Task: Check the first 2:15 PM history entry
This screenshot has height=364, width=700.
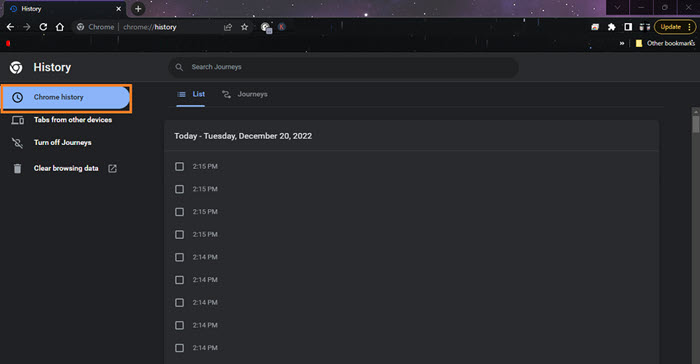Action: (x=179, y=167)
